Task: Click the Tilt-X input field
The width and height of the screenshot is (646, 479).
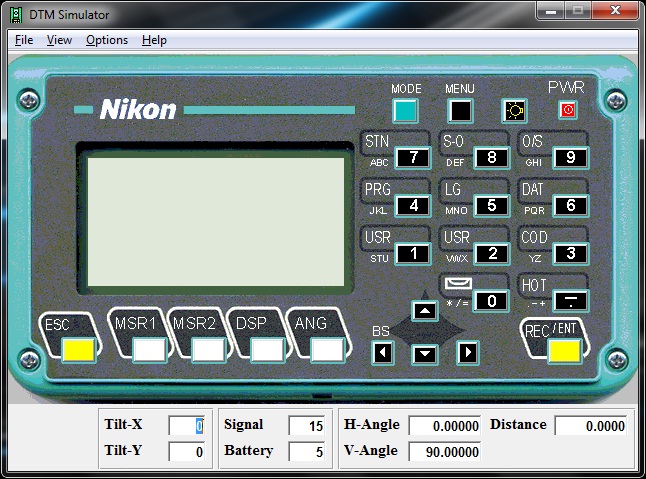Action: pyautogui.click(x=187, y=425)
